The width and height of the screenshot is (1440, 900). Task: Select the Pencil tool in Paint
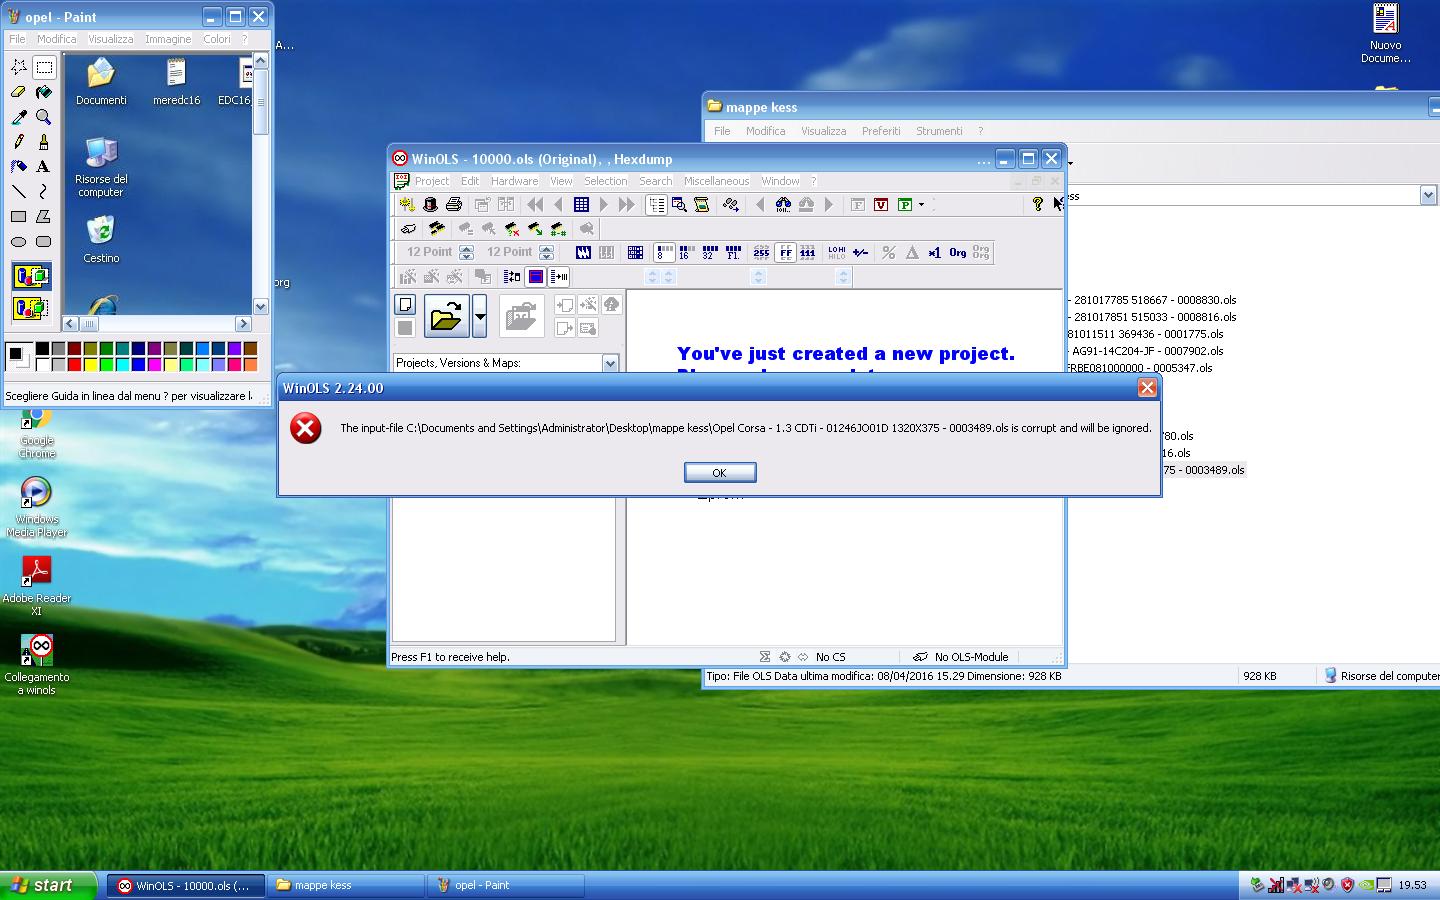(18, 142)
